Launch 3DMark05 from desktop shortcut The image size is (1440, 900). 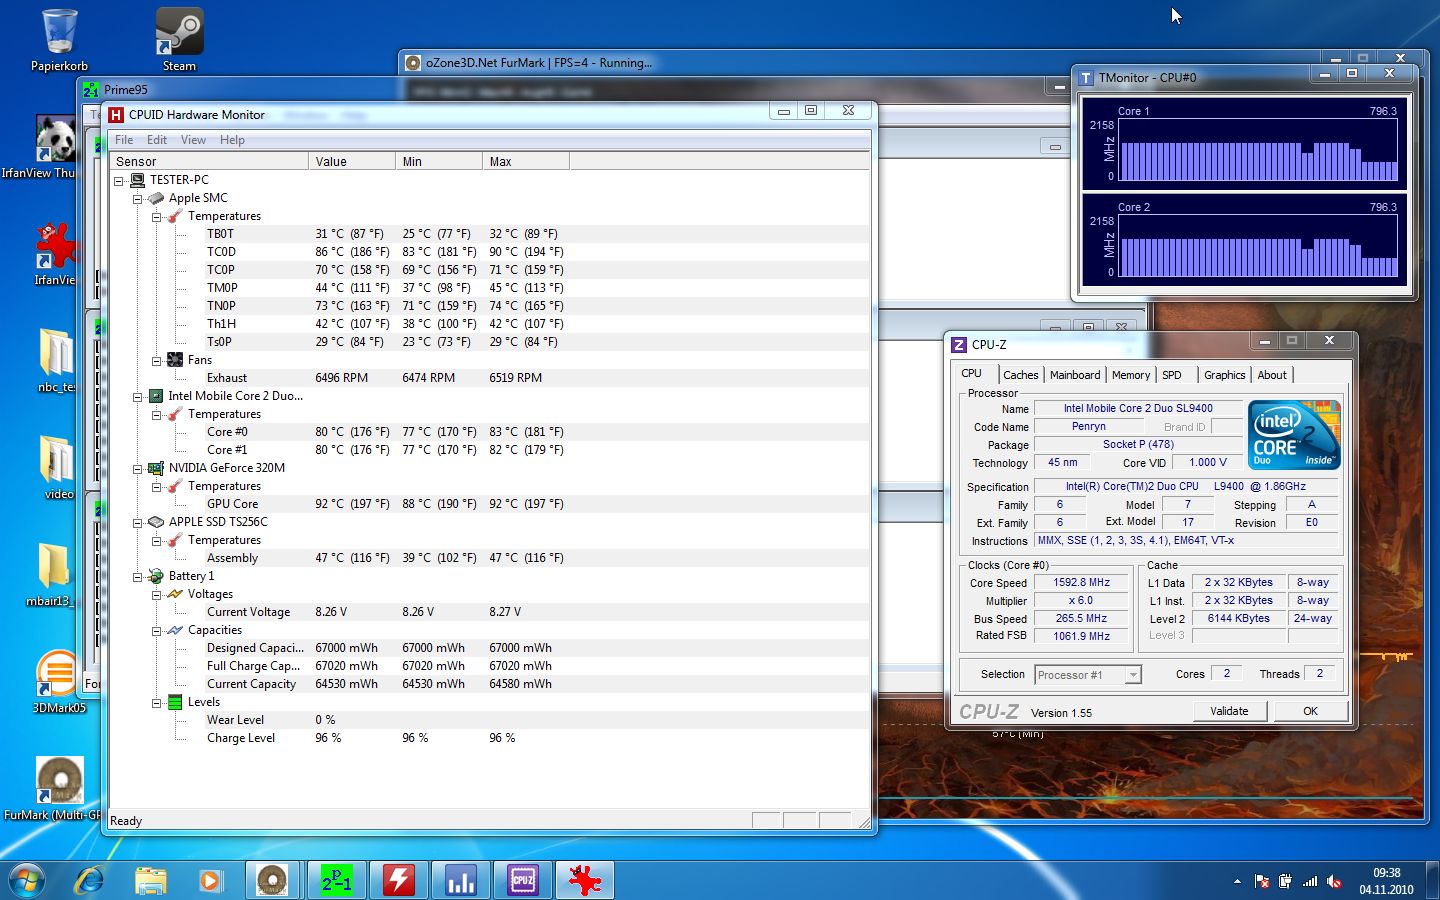(x=58, y=675)
